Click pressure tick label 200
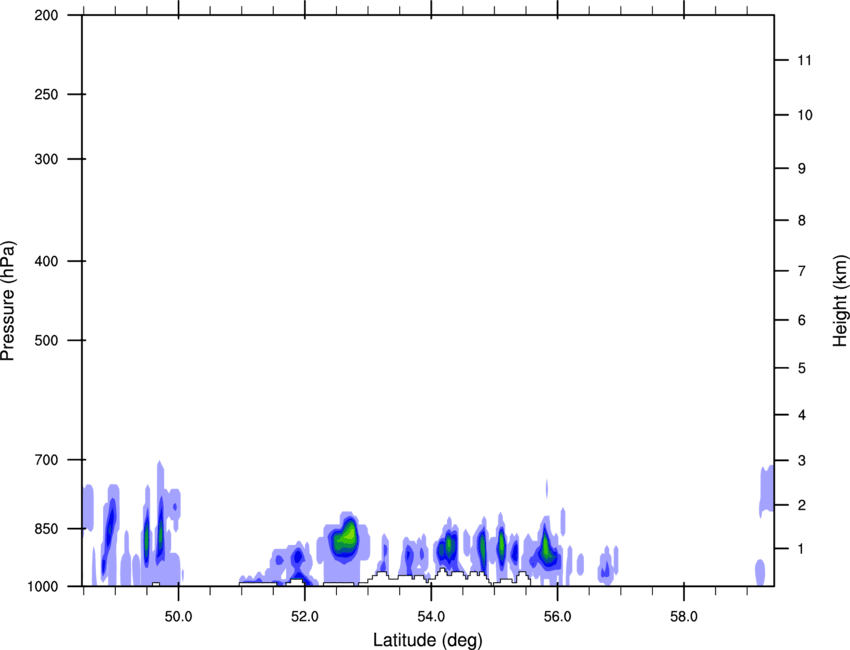 [x=46, y=15]
